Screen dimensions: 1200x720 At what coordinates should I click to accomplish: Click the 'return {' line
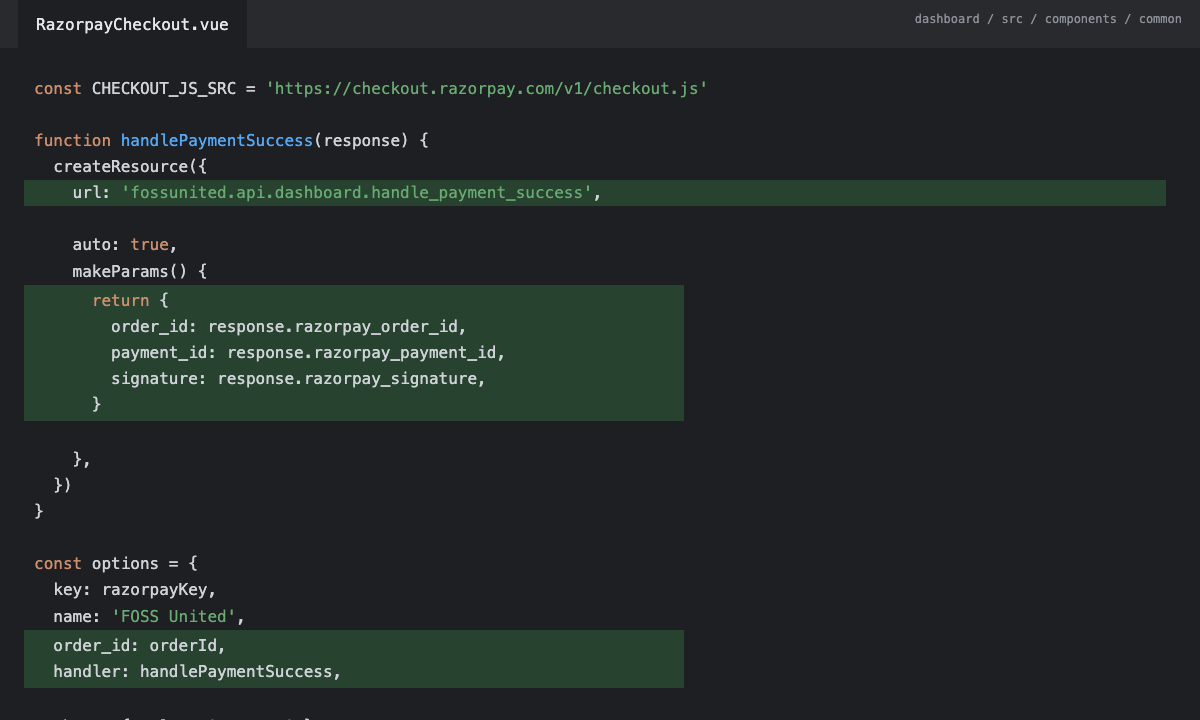130,300
